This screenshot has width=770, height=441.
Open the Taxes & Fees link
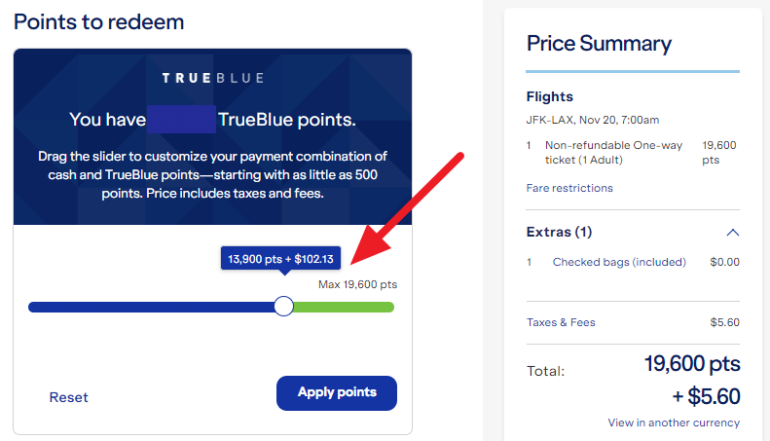tap(561, 322)
